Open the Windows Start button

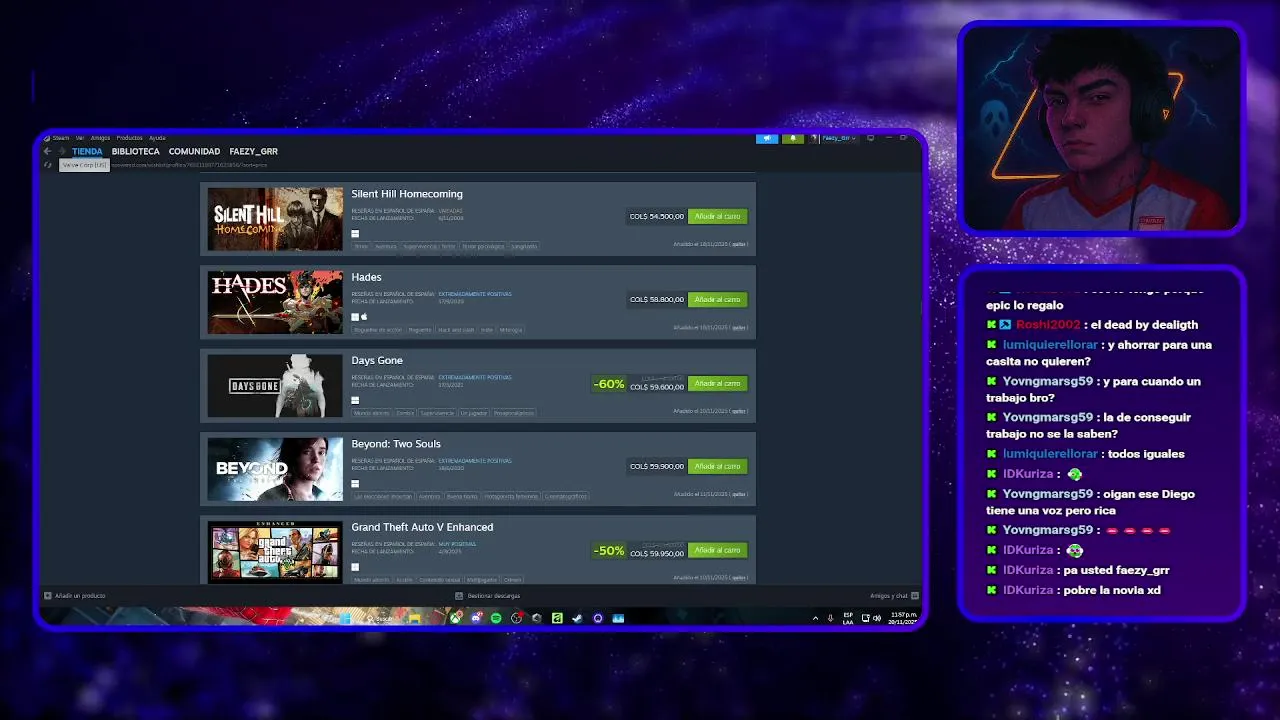point(345,618)
